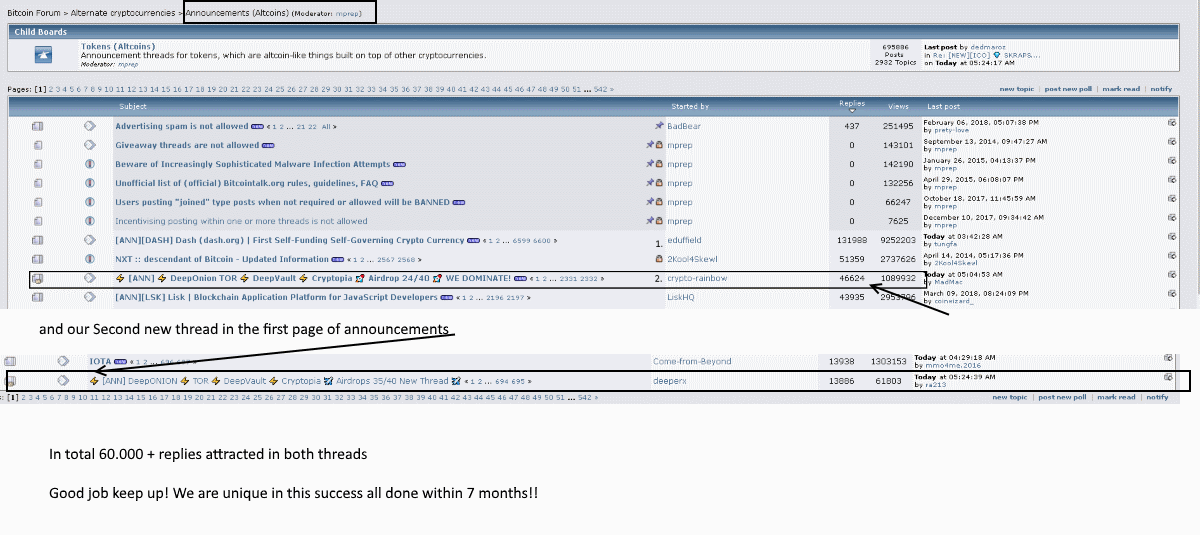Sort threads by Subject column
Screen dimensions: 1200x535
click(x=133, y=106)
